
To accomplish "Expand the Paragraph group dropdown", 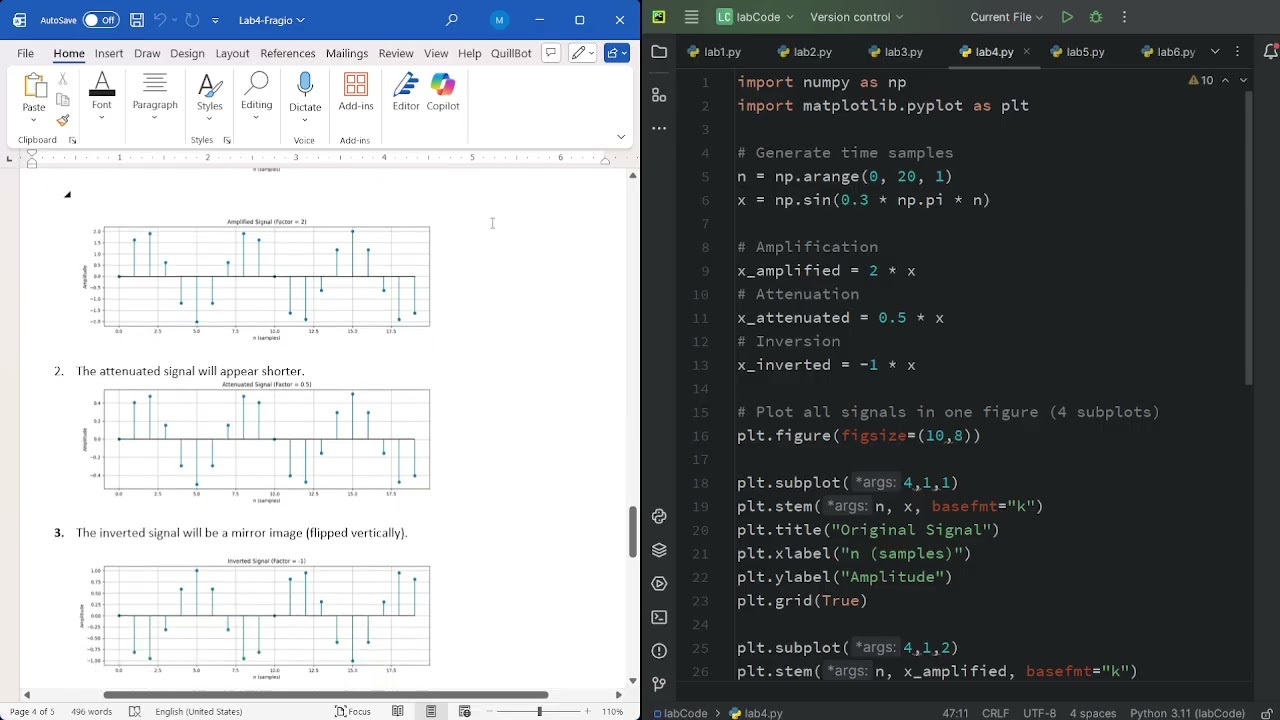I will coord(154,118).
